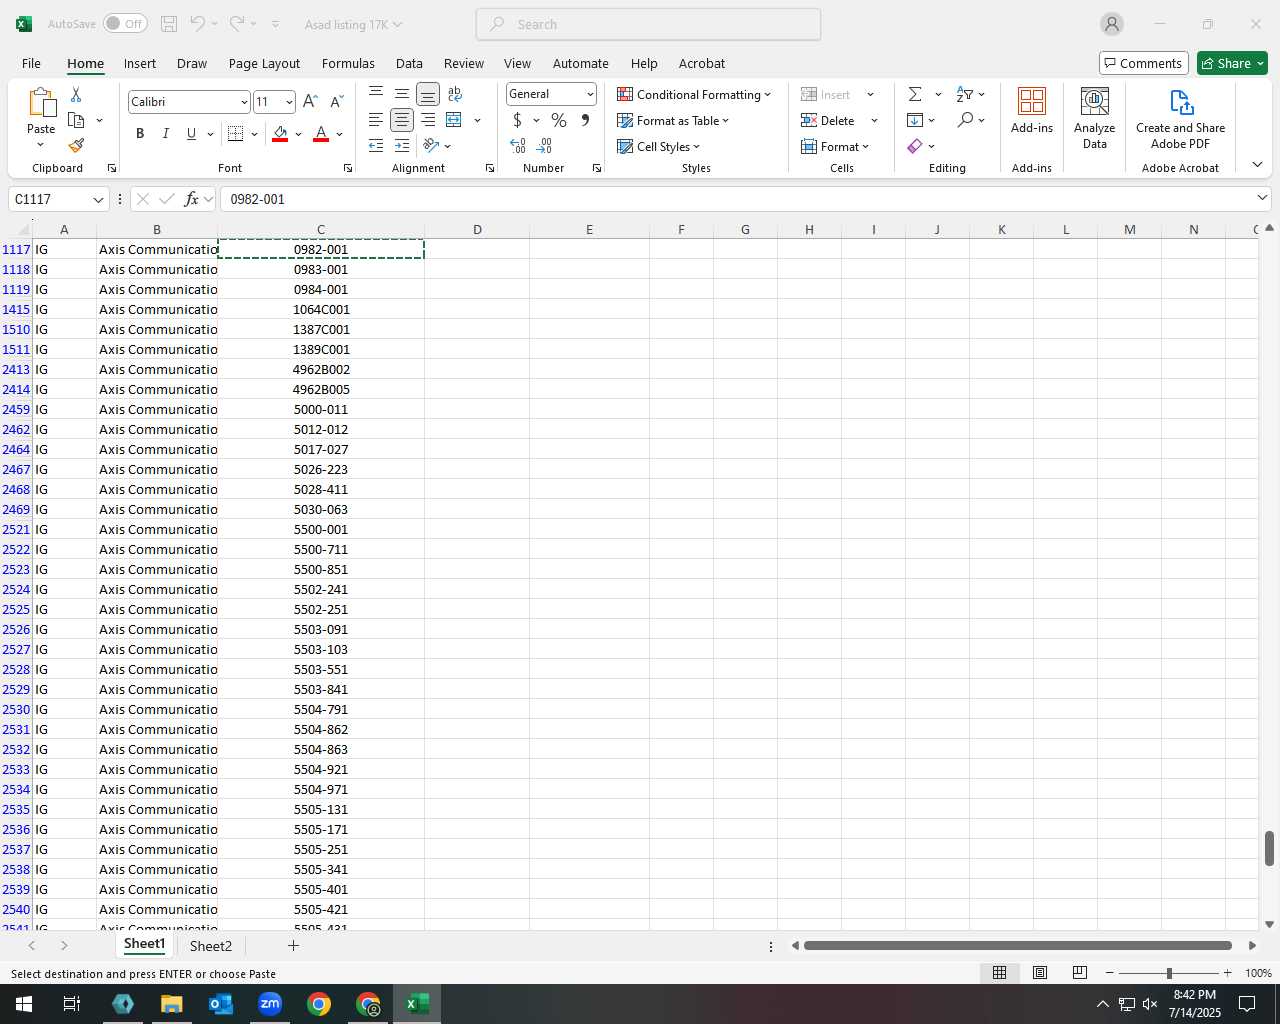The height and width of the screenshot is (1024, 1280).
Task: Click the zoom slider handle
Action: coord(1169,973)
